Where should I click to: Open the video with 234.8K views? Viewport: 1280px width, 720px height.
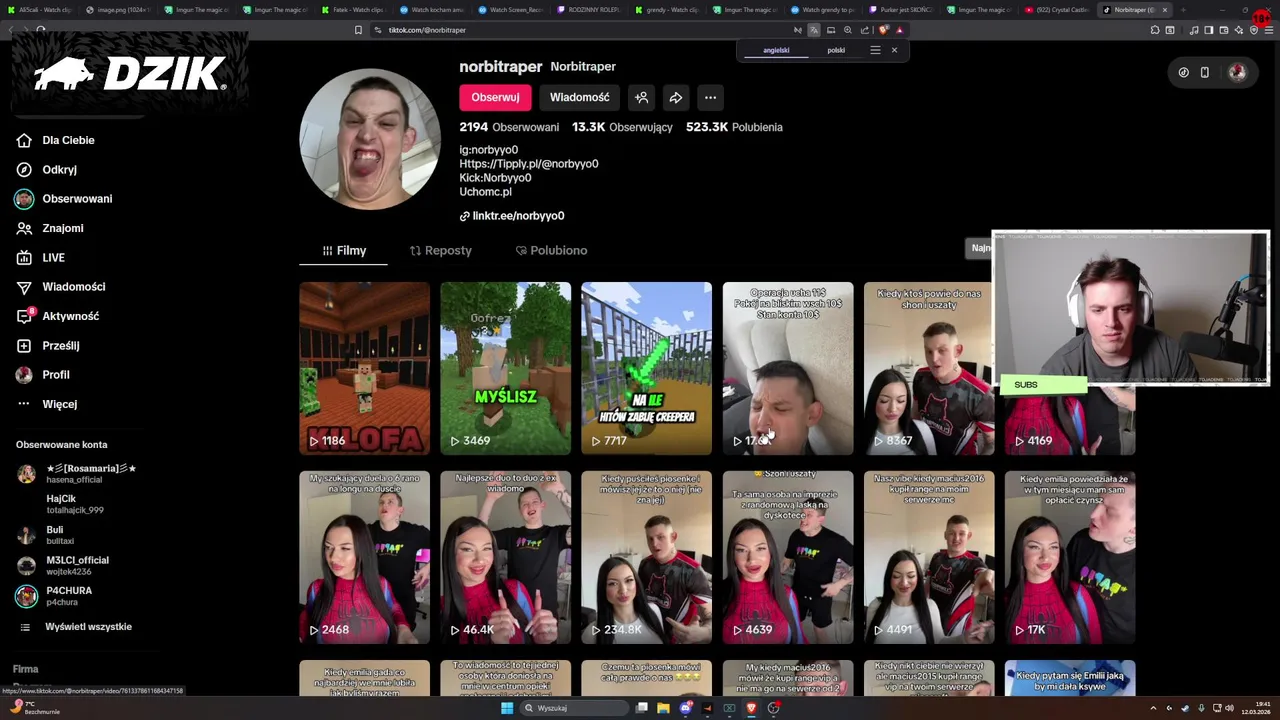(646, 557)
